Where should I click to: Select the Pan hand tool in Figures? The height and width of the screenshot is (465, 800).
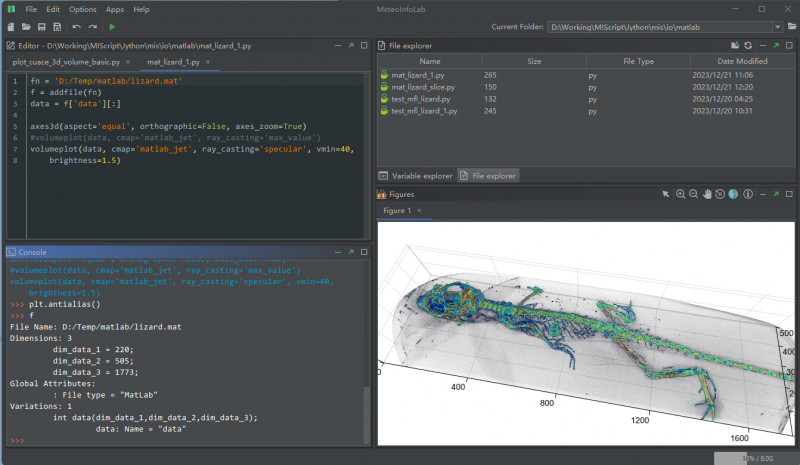[707, 194]
